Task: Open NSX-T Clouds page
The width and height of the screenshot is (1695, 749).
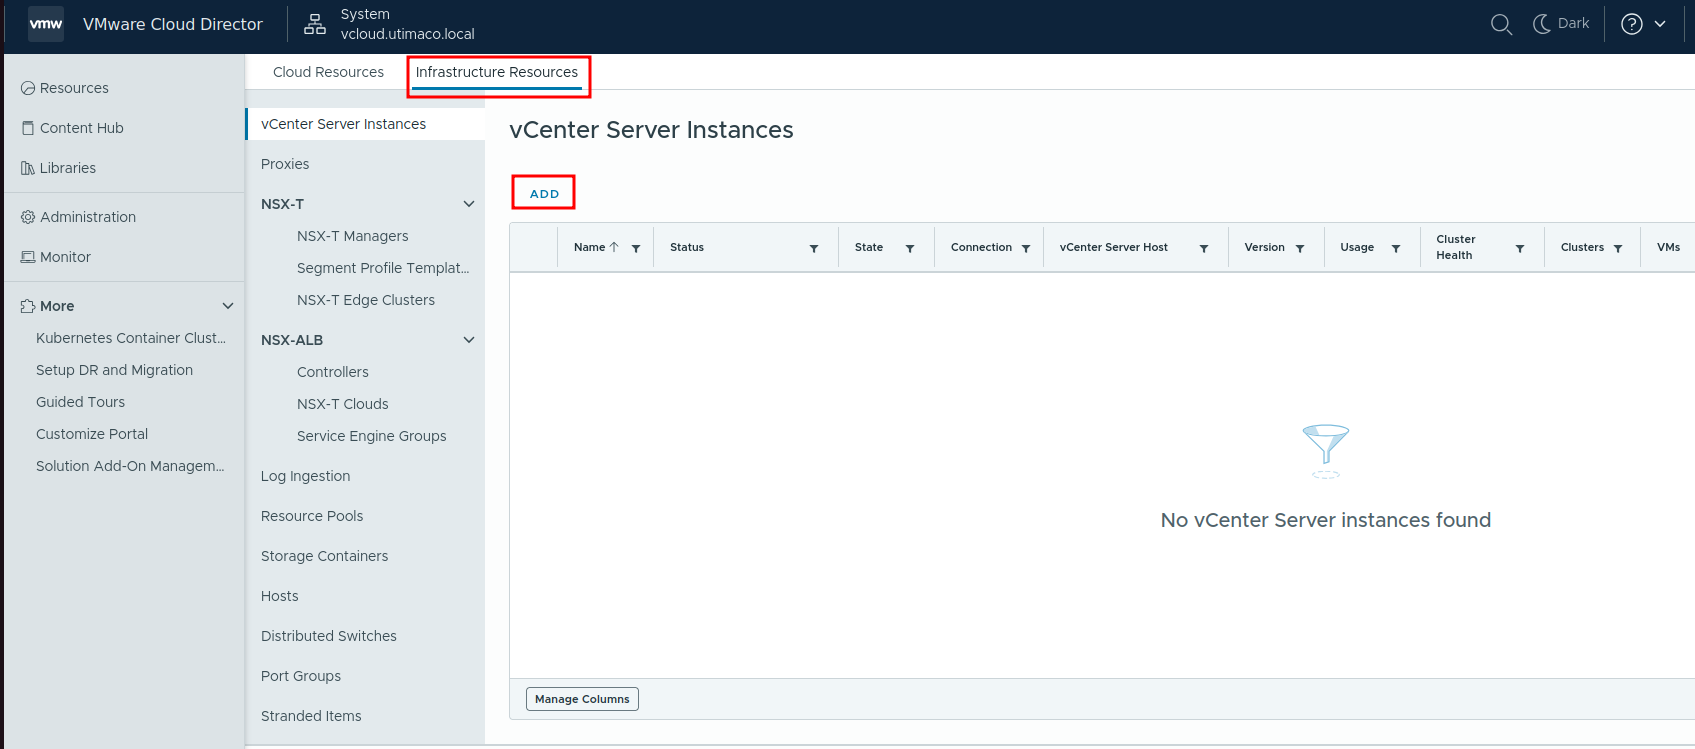Action: 343,404
